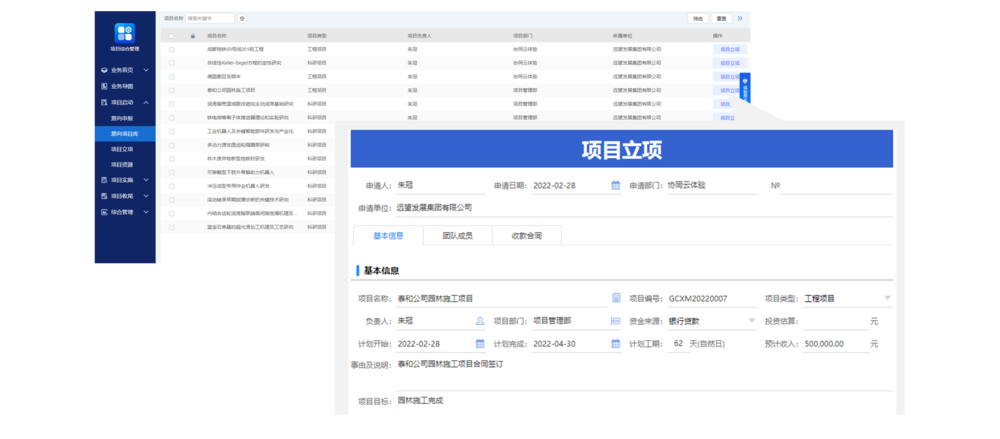Click the 申请日期 calendar icon

(x=616, y=185)
